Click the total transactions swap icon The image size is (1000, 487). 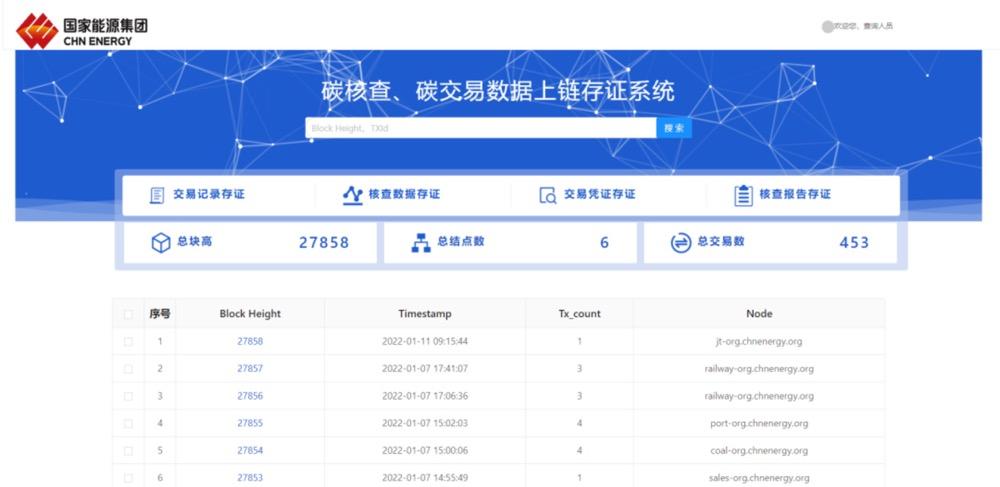click(681, 243)
